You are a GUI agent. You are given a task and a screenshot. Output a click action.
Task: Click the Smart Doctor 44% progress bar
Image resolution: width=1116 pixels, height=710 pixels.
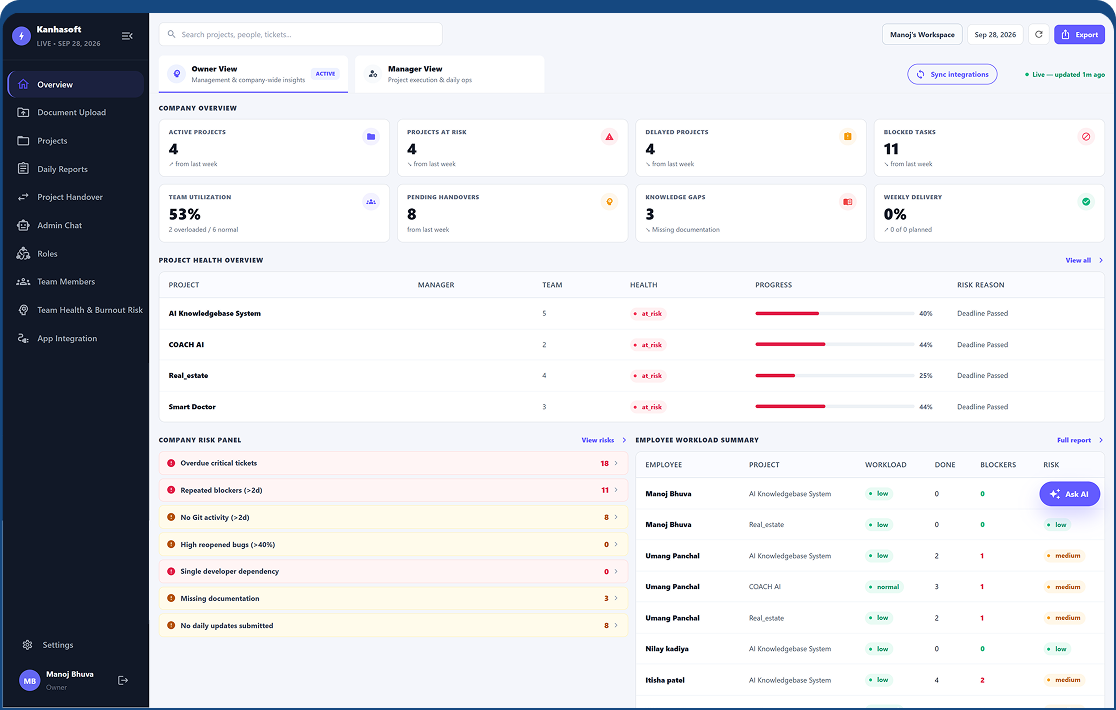click(x=835, y=407)
